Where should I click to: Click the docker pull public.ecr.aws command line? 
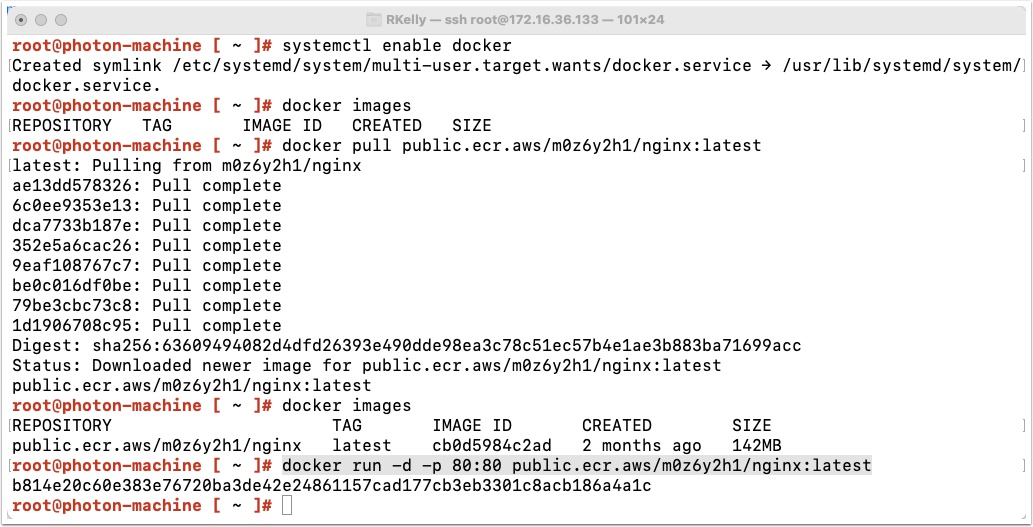coord(521,146)
